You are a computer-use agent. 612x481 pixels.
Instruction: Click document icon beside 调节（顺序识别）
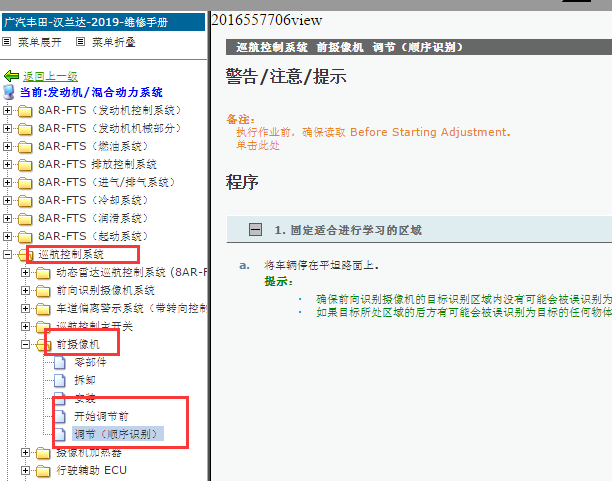pos(60,434)
